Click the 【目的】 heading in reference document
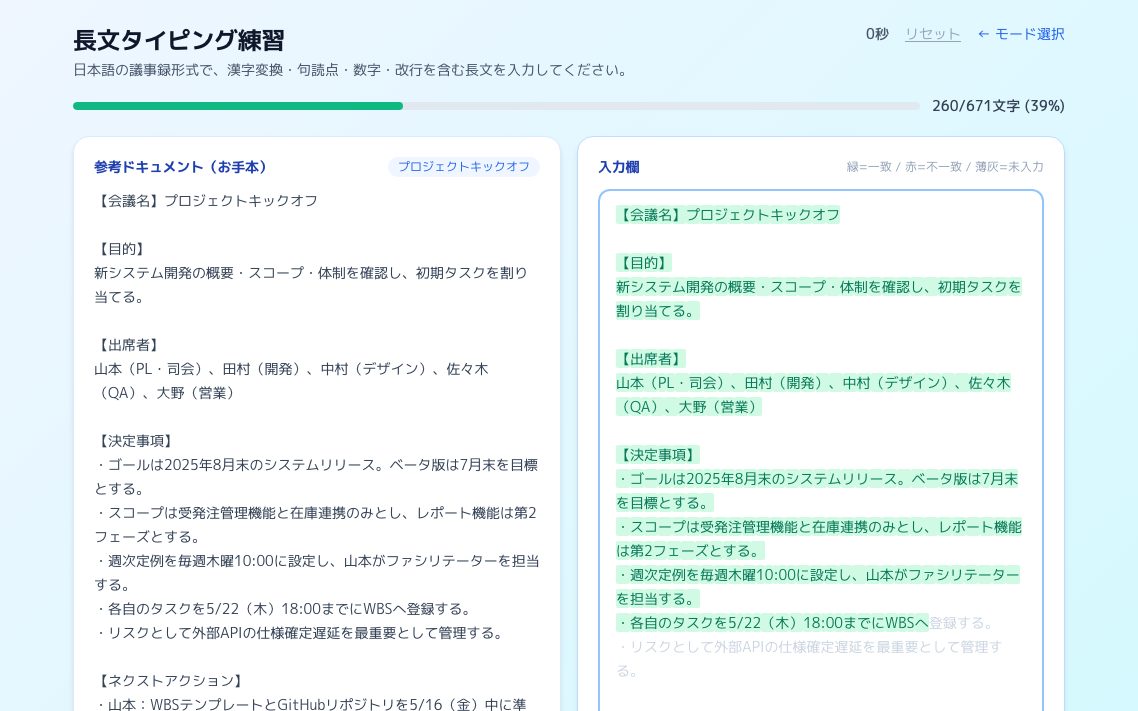Viewport: 1138px width, 711px height. 122,249
